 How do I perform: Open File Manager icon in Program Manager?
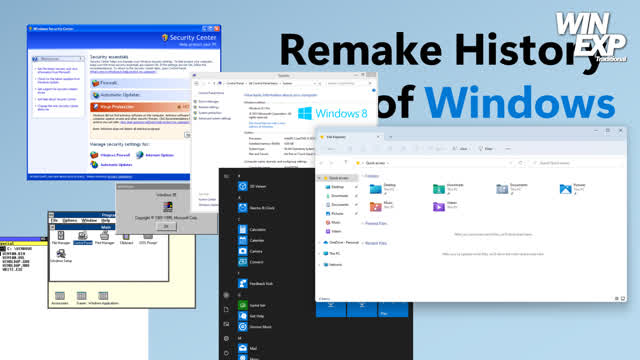[61, 238]
